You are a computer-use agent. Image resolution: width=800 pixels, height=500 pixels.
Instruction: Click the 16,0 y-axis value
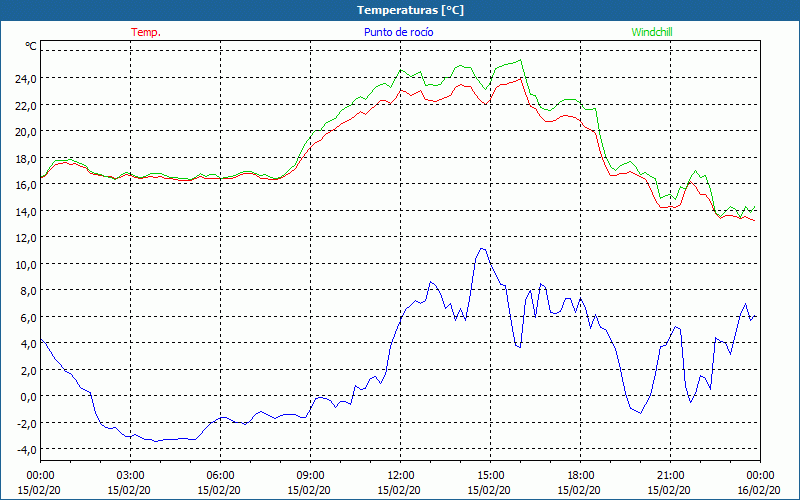26,185
